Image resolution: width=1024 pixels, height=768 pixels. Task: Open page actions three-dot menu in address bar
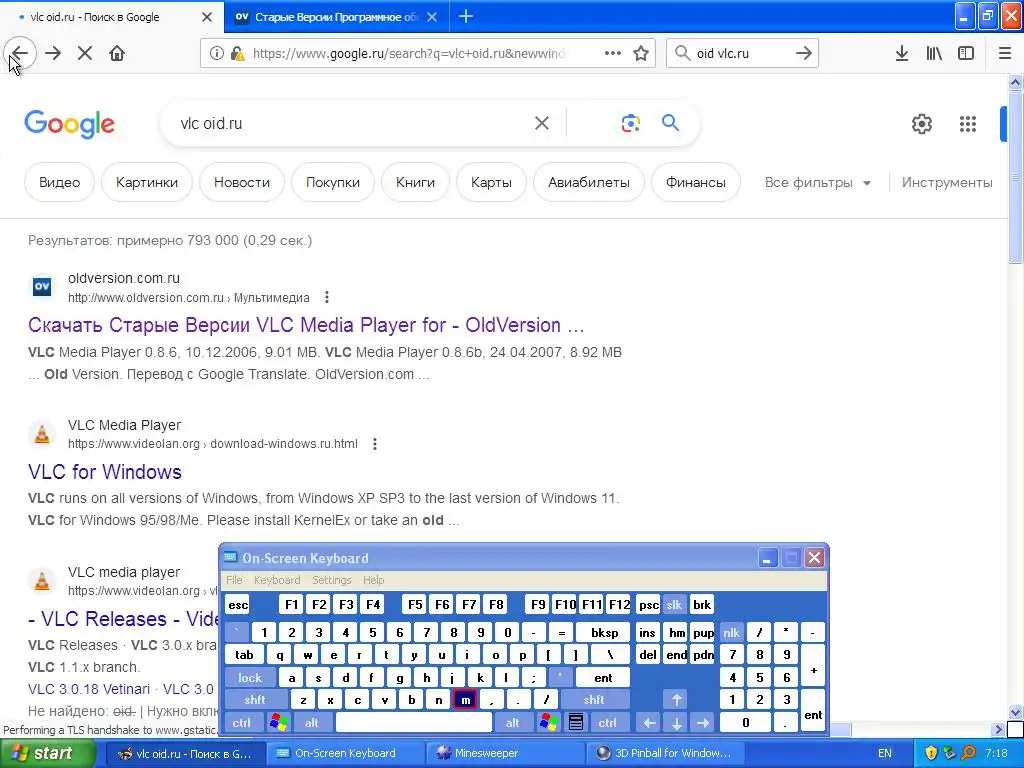pos(613,54)
